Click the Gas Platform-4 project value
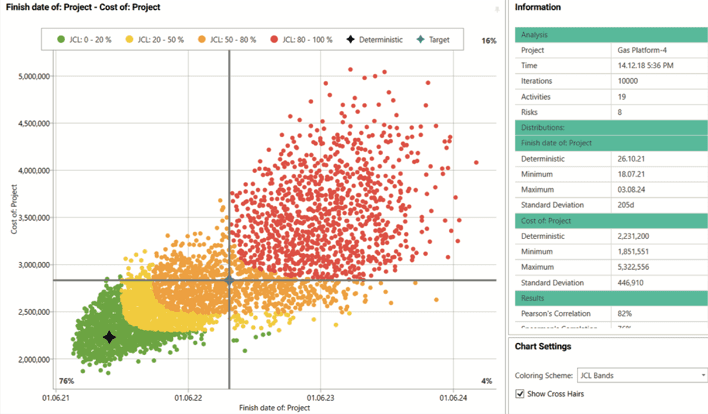The width and height of the screenshot is (708, 414). click(645, 50)
